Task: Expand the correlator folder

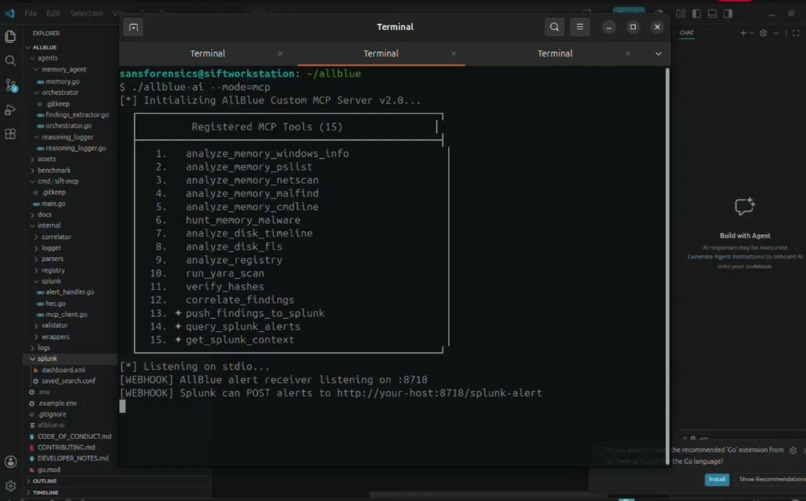Action: click(56, 237)
